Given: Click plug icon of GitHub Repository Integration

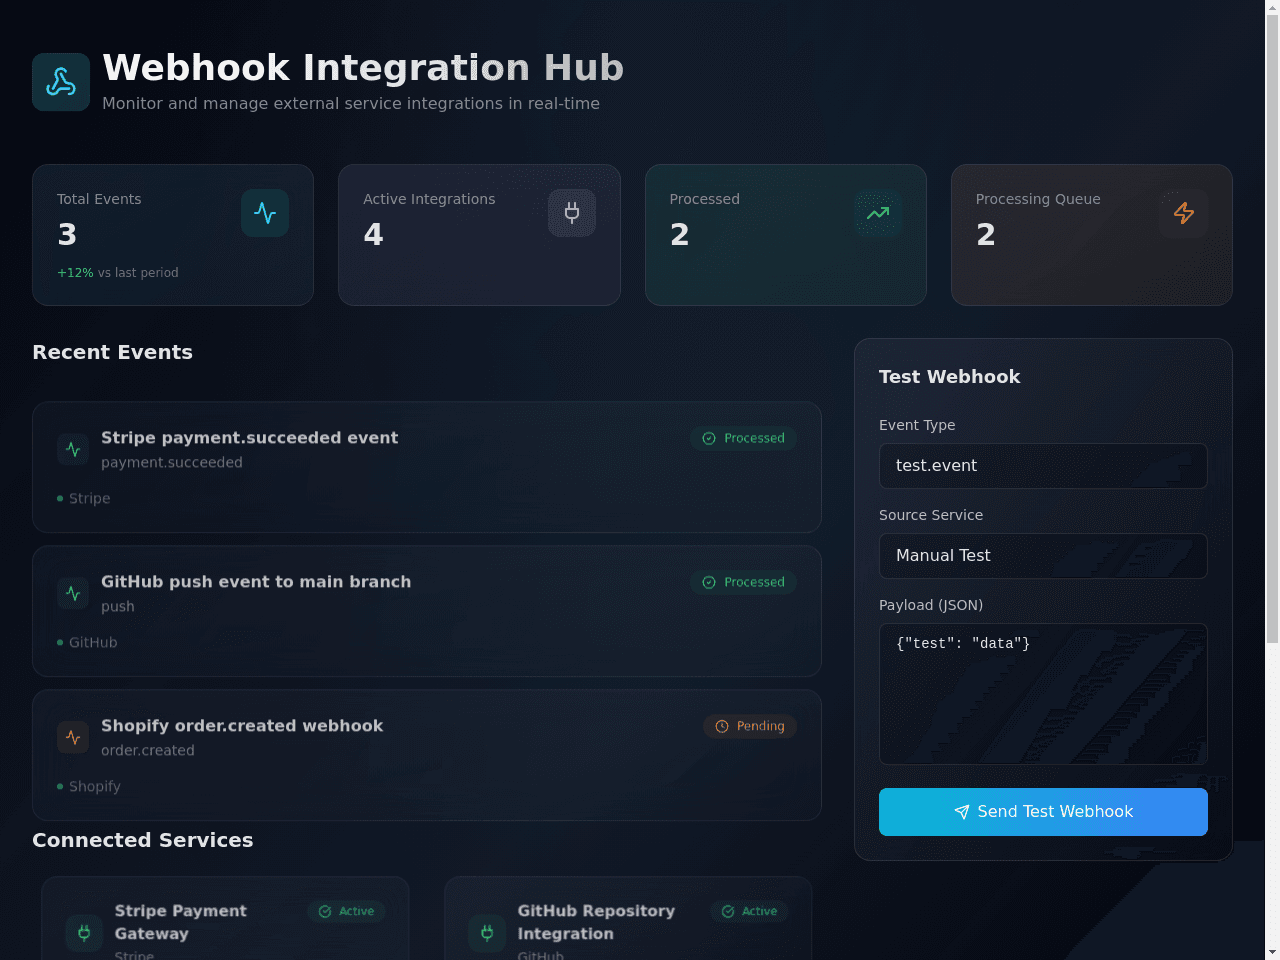Looking at the screenshot, I should tap(487, 933).
